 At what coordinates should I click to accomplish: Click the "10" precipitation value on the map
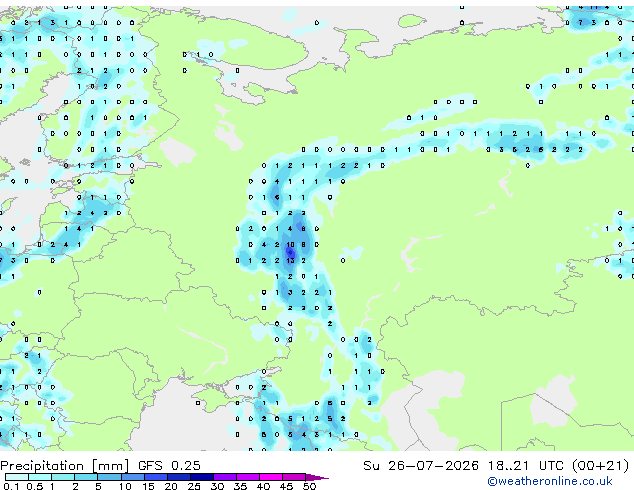[x=290, y=245]
